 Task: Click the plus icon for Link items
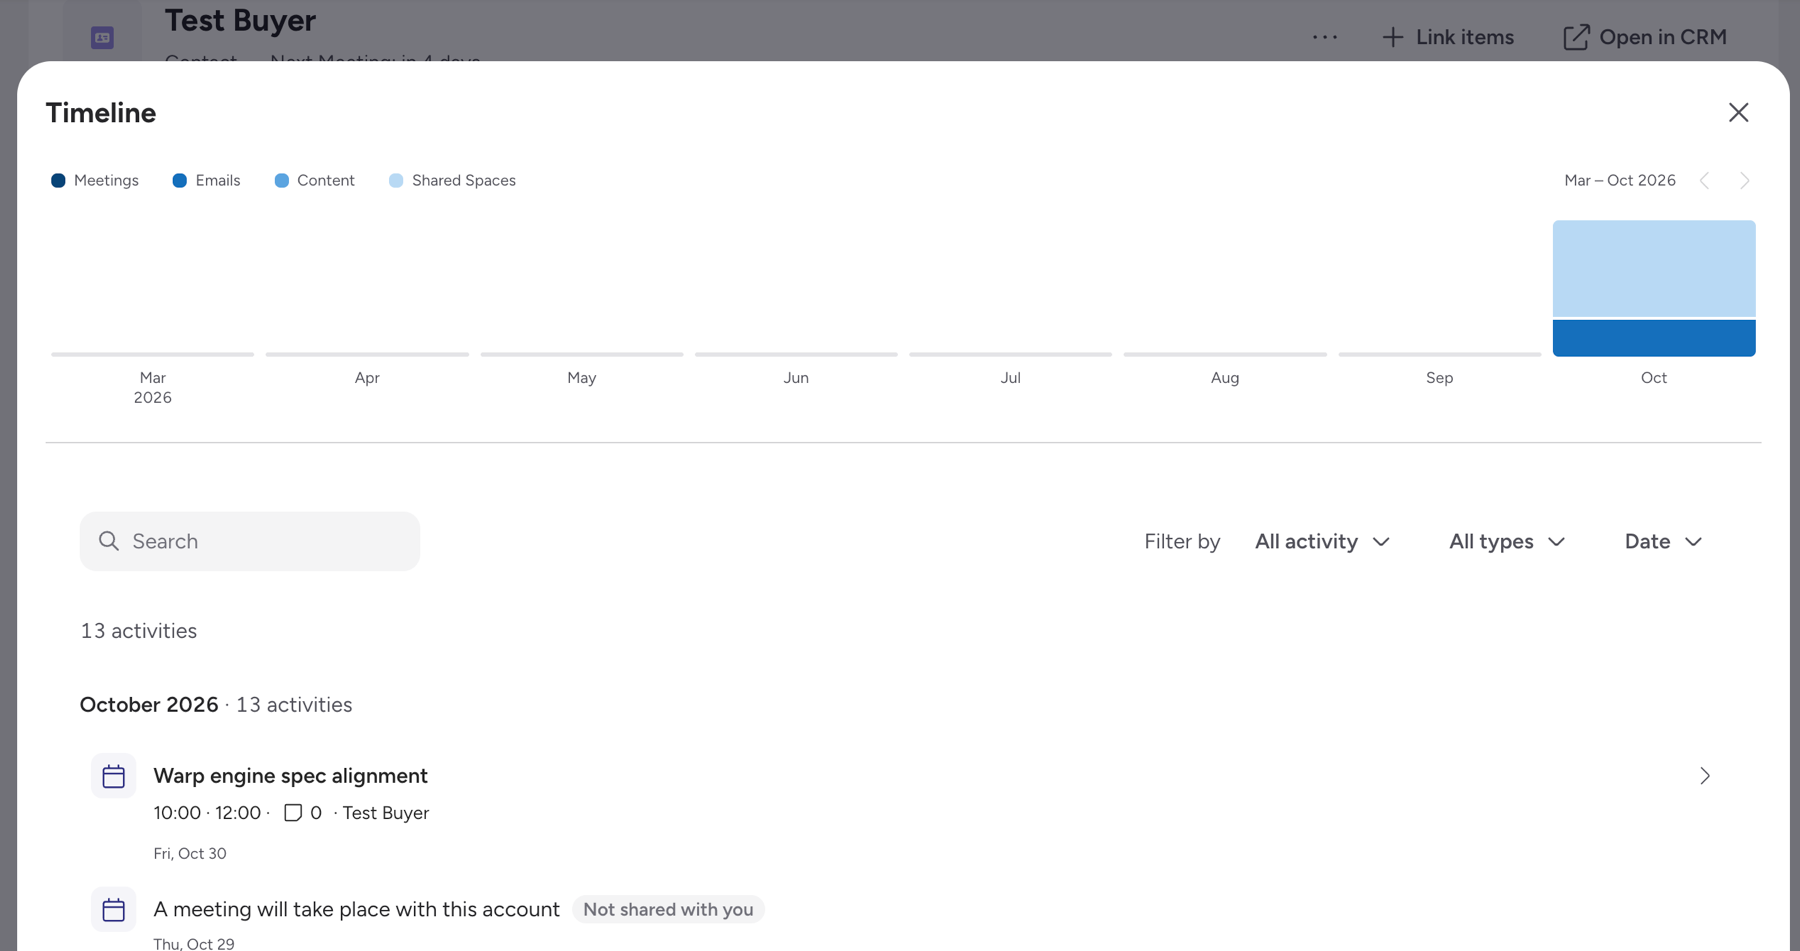pyautogui.click(x=1392, y=37)
